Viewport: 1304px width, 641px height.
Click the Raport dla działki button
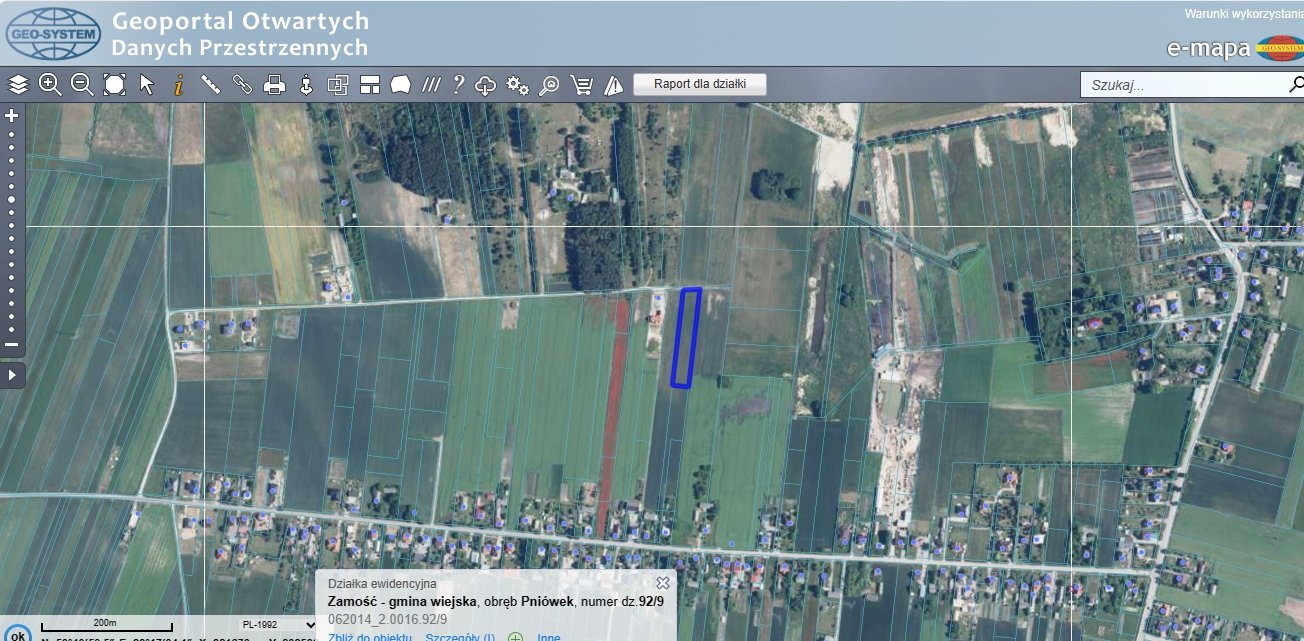pyautogui.click(x=700, y=84)
